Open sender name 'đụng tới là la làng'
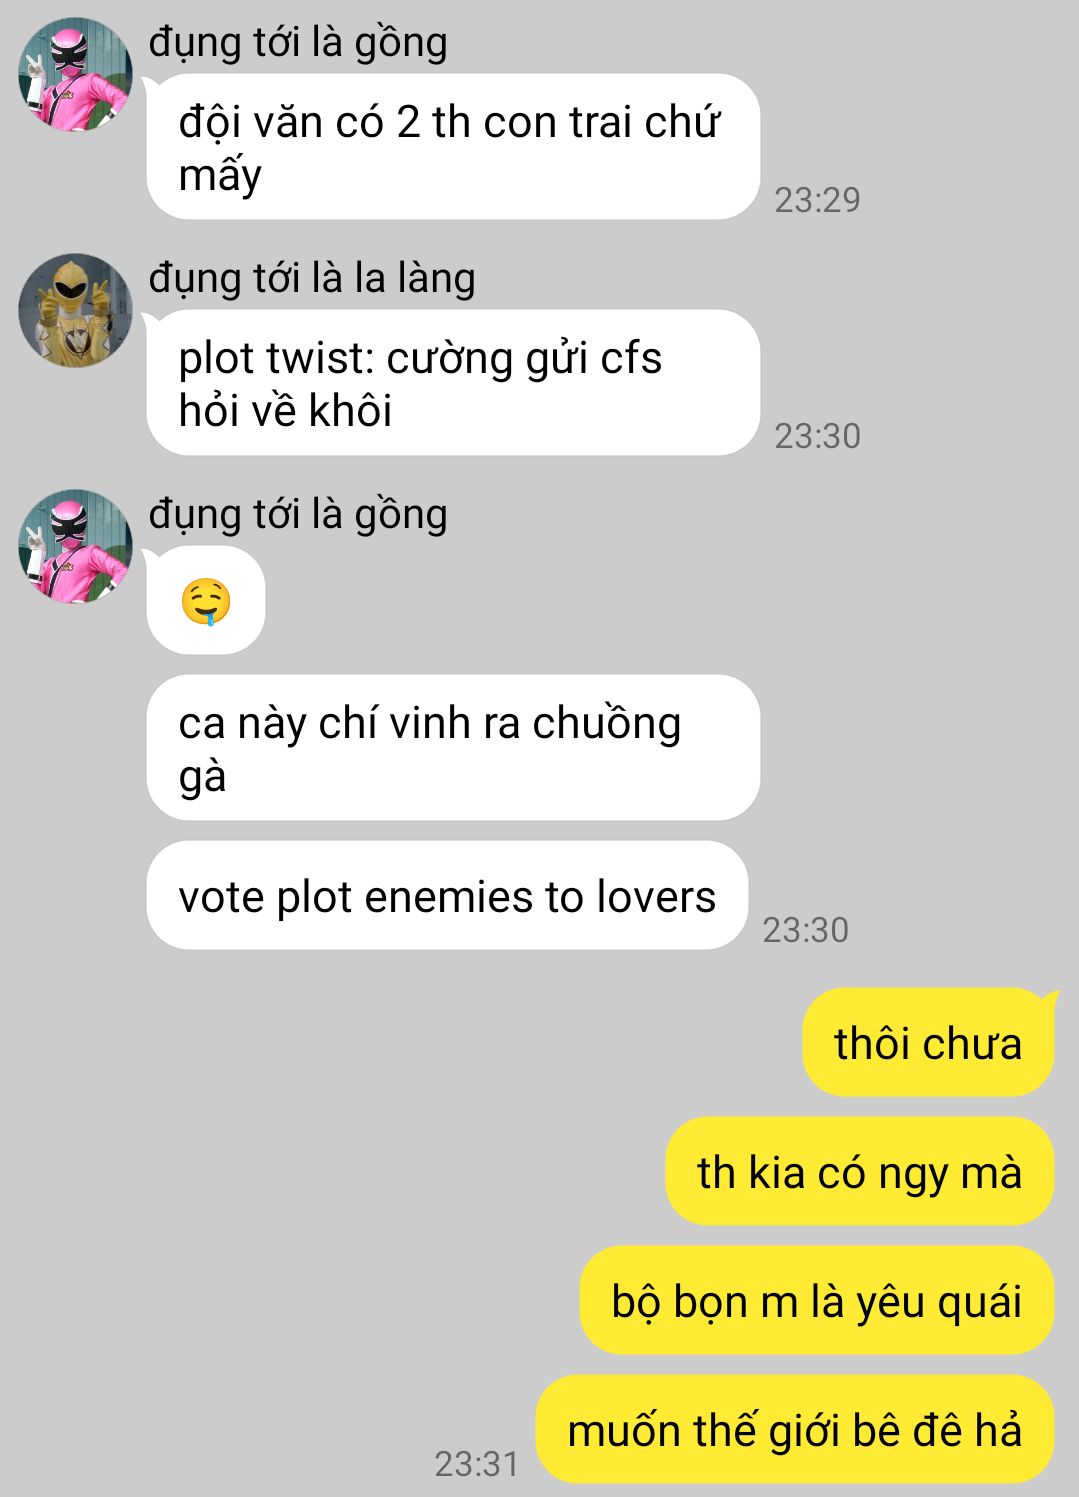Screen dimensions: 1079x1497 312,278
